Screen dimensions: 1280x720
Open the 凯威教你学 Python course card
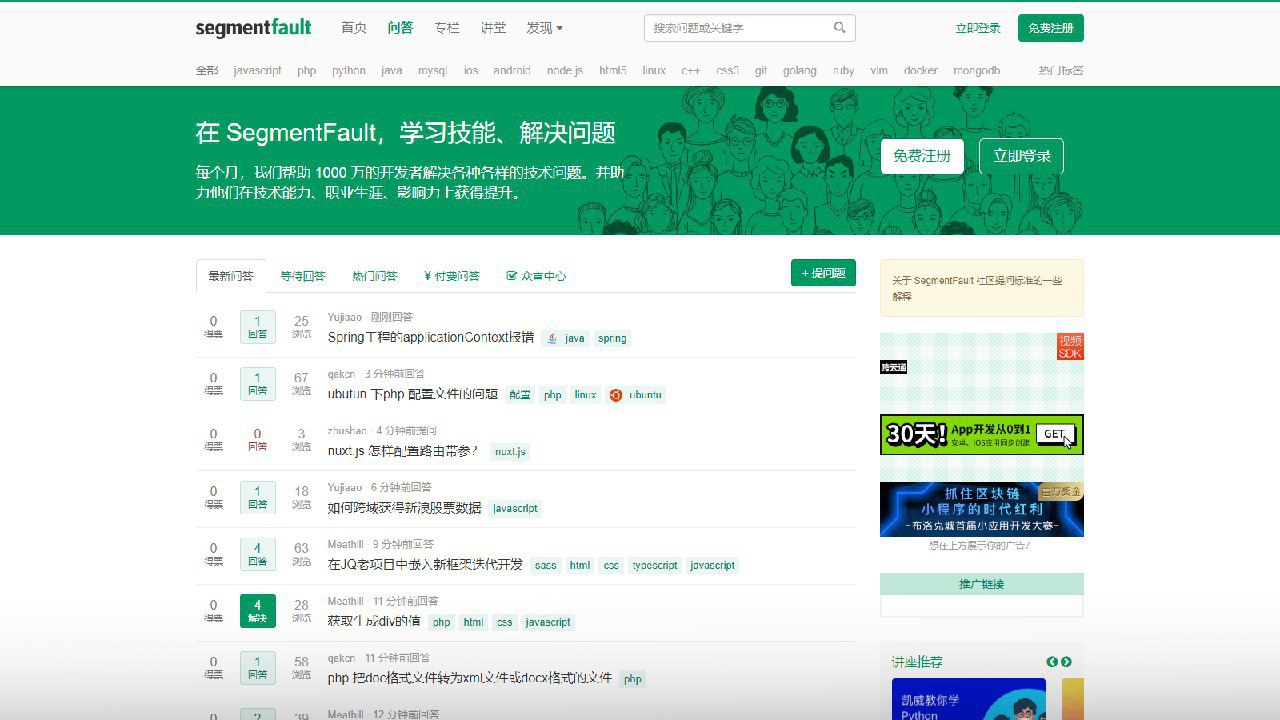(x=968, y=699)
